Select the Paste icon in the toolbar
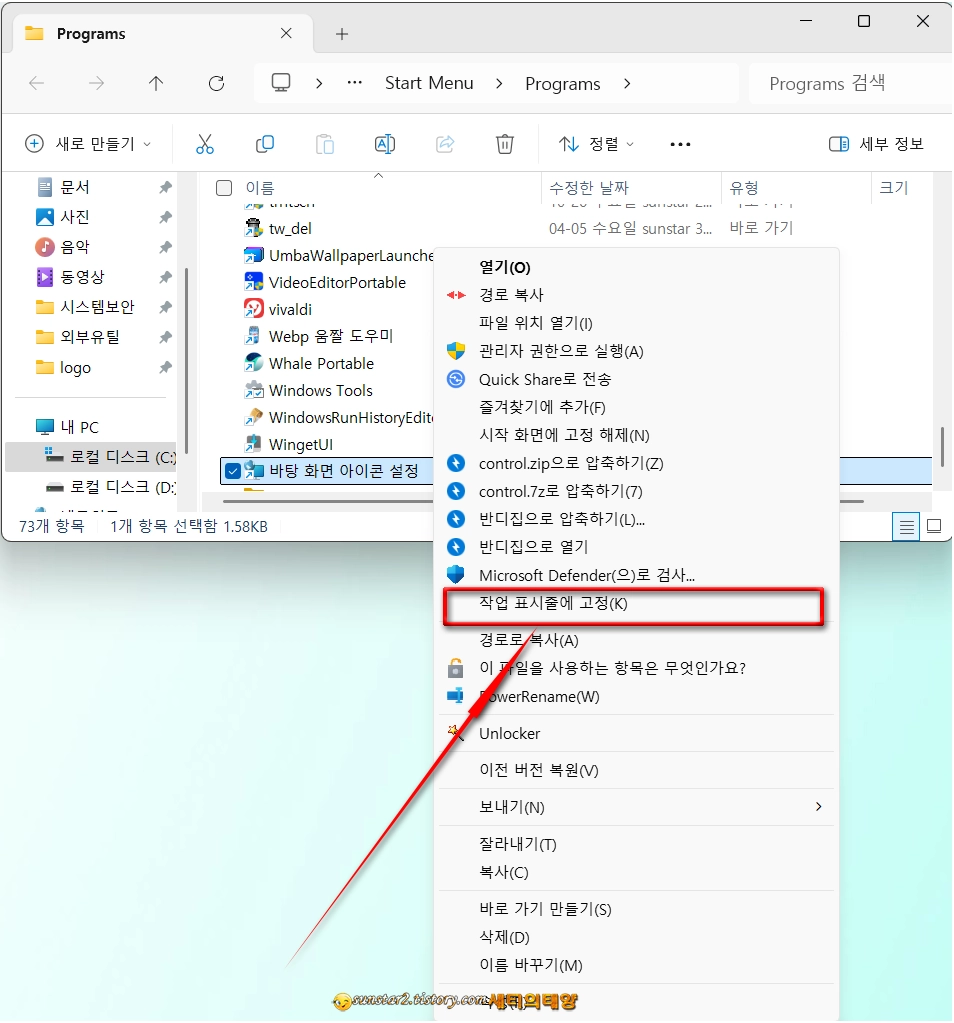The width and height of the screenshot is (954, 1023). pyautogui.click(x=325, y=143)
